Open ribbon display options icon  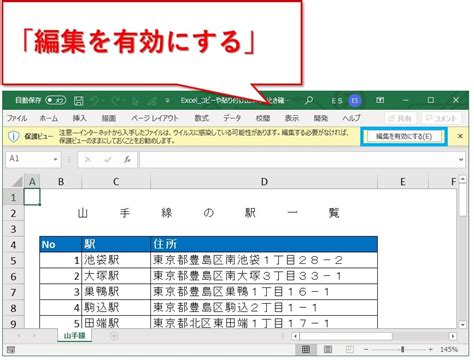pos(380,100)
